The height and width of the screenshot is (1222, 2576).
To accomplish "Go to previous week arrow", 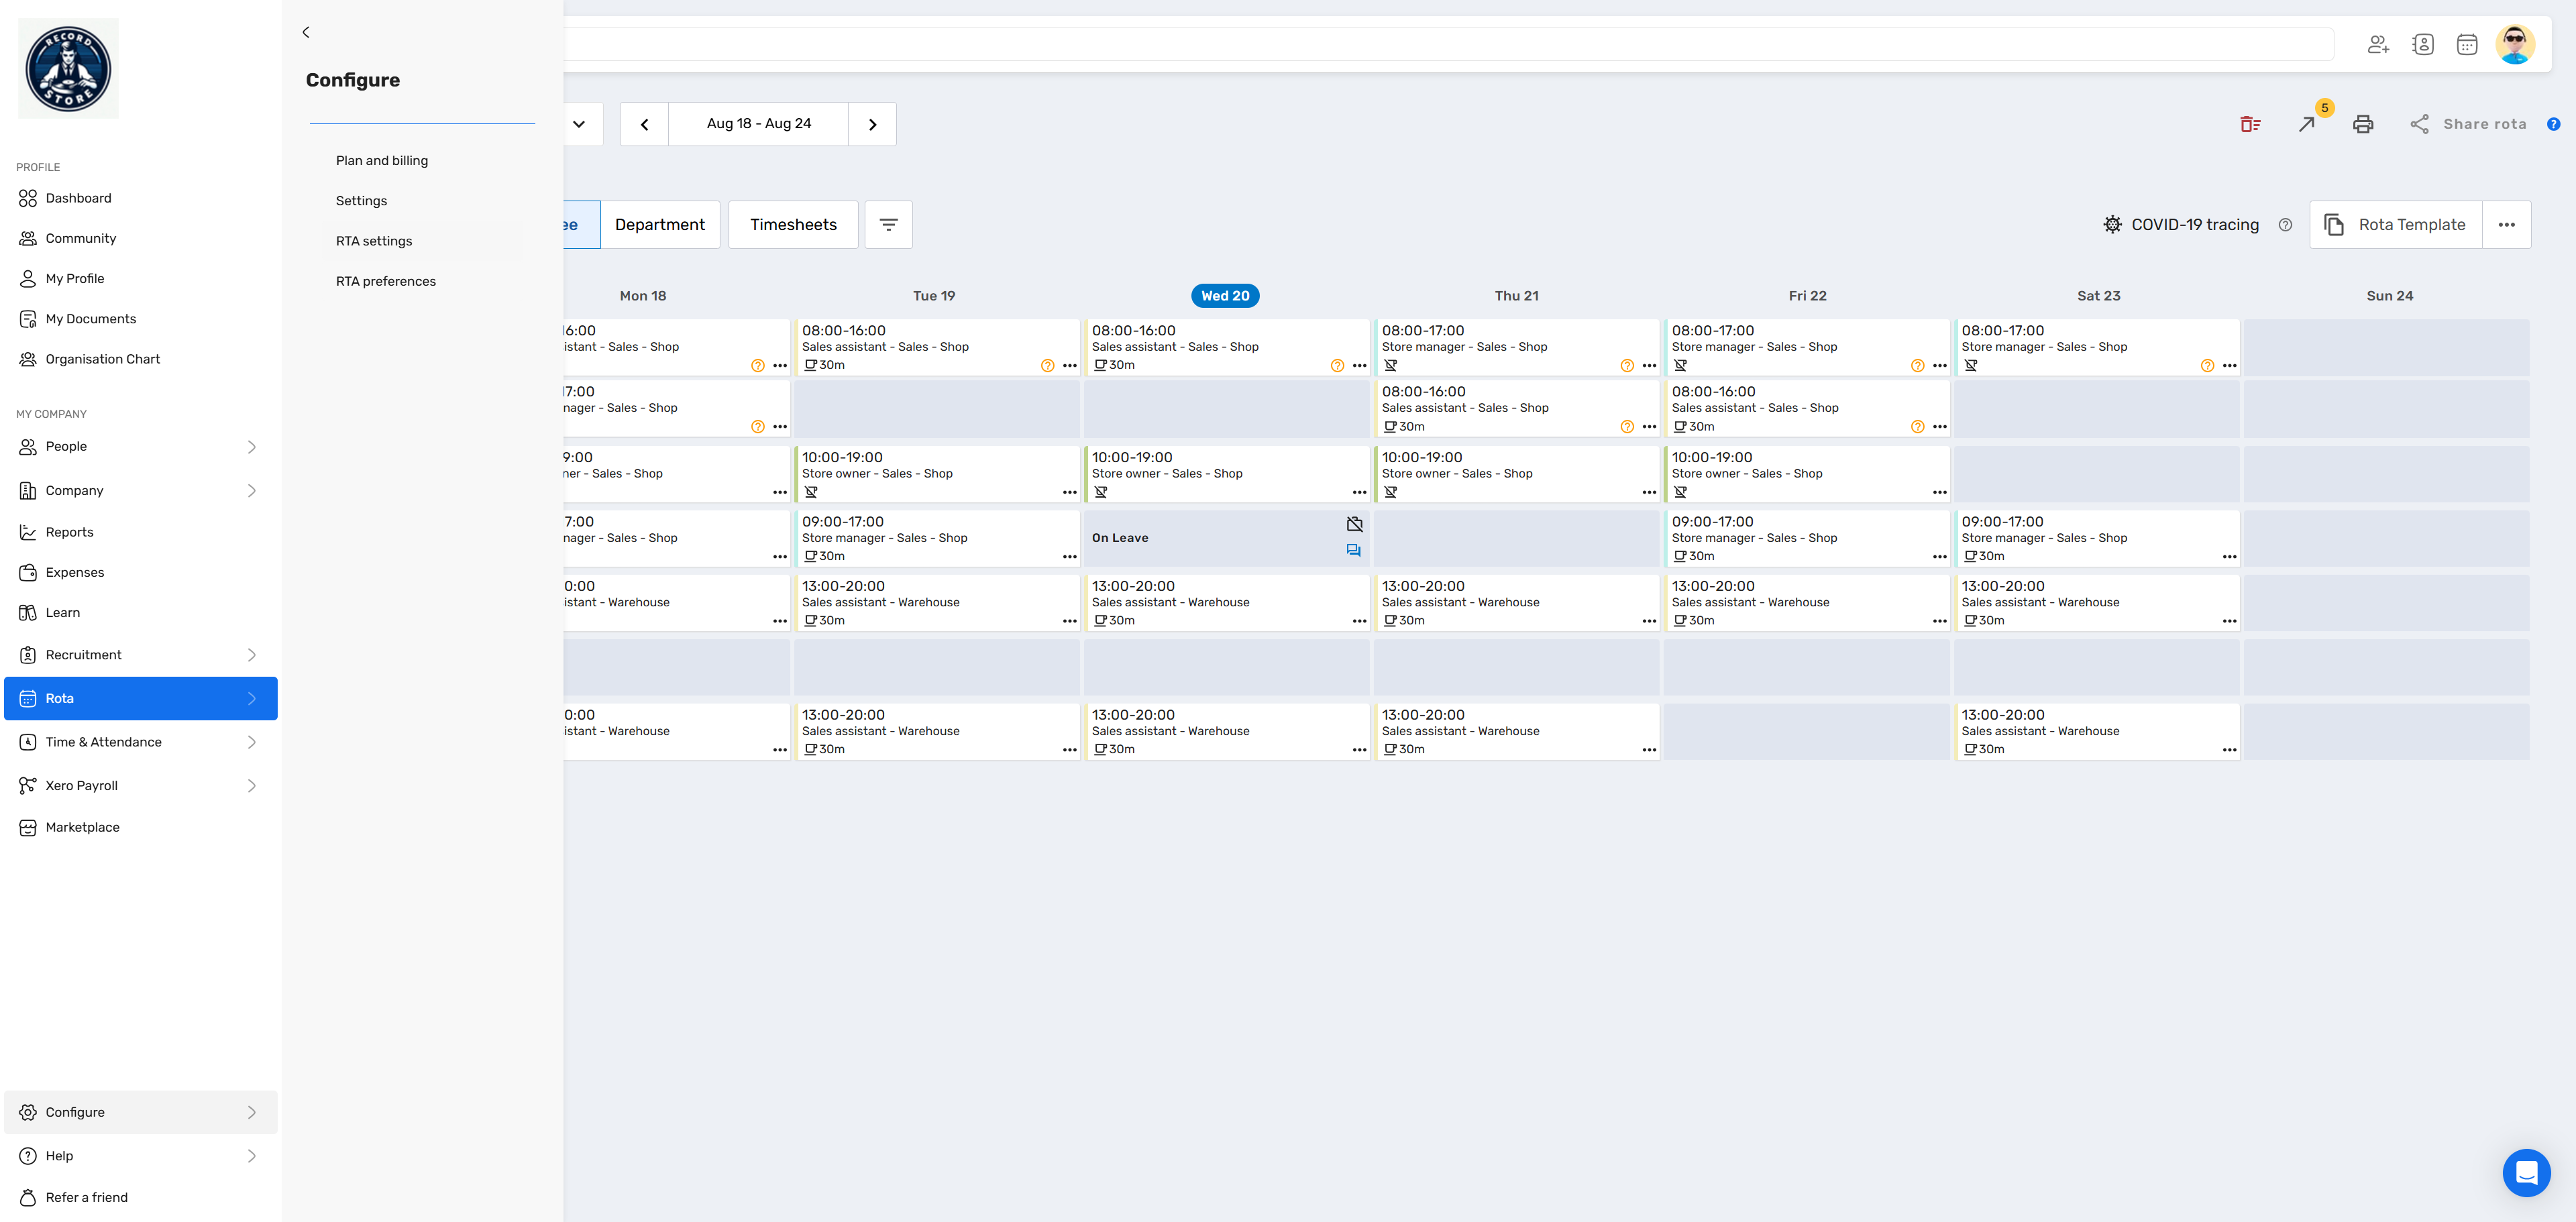I will point(644,124).
